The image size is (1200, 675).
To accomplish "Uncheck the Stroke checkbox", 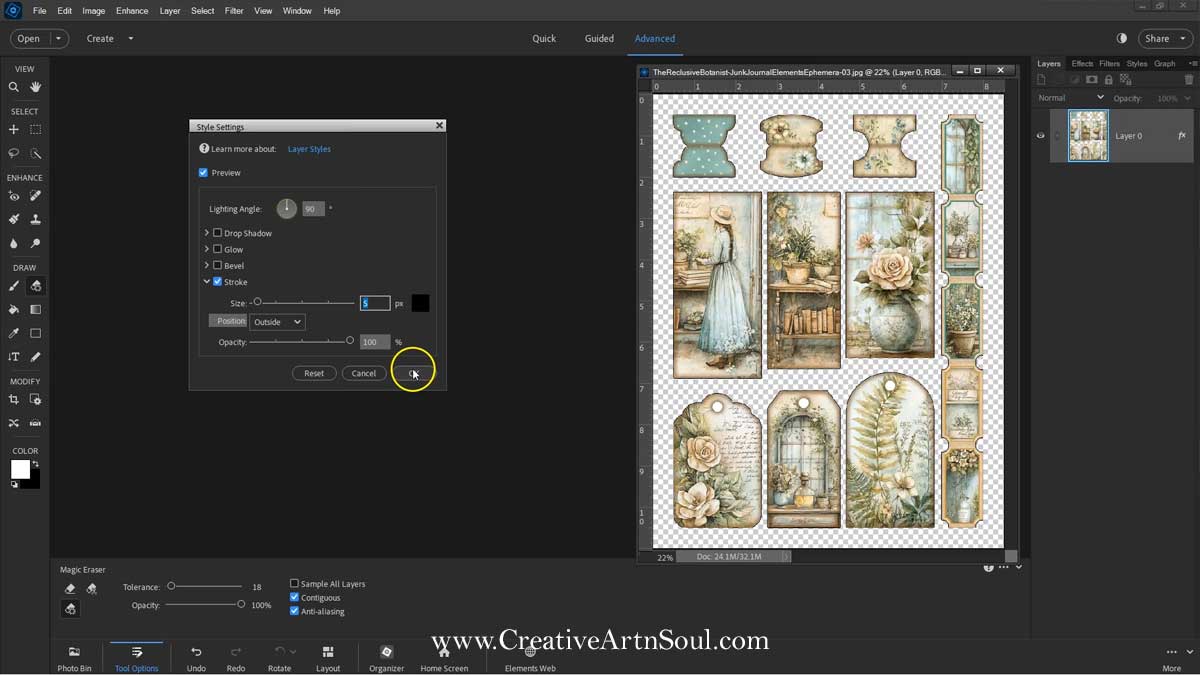I will (218, 282).
